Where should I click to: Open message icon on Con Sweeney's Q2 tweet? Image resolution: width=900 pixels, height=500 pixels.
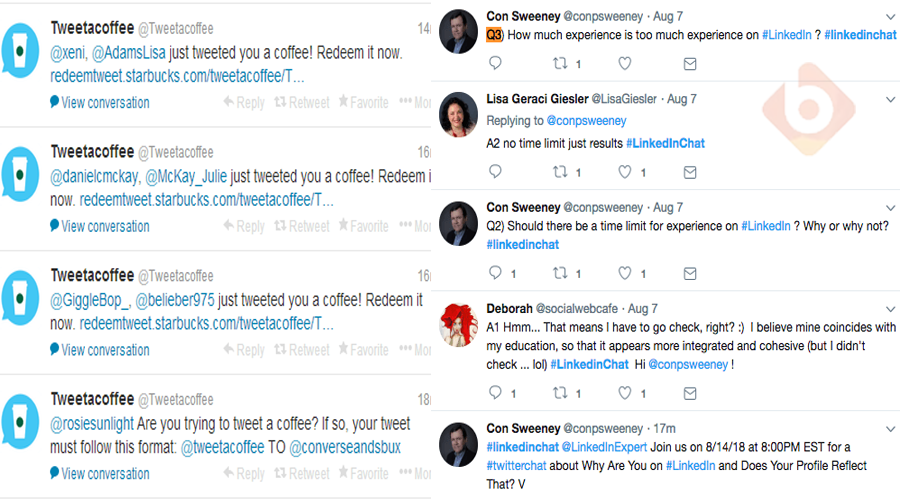pyautogui.click(x=690, y=273)
